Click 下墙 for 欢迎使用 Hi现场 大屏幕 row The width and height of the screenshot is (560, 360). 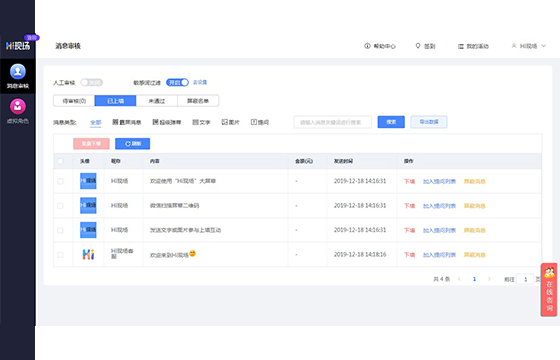click(409, 181)
